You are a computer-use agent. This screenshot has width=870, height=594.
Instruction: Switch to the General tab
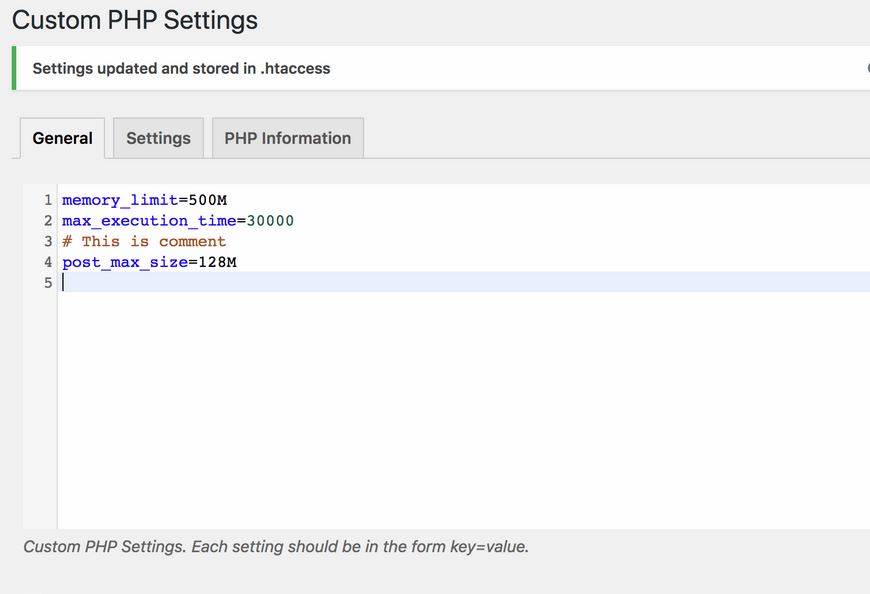62,138
